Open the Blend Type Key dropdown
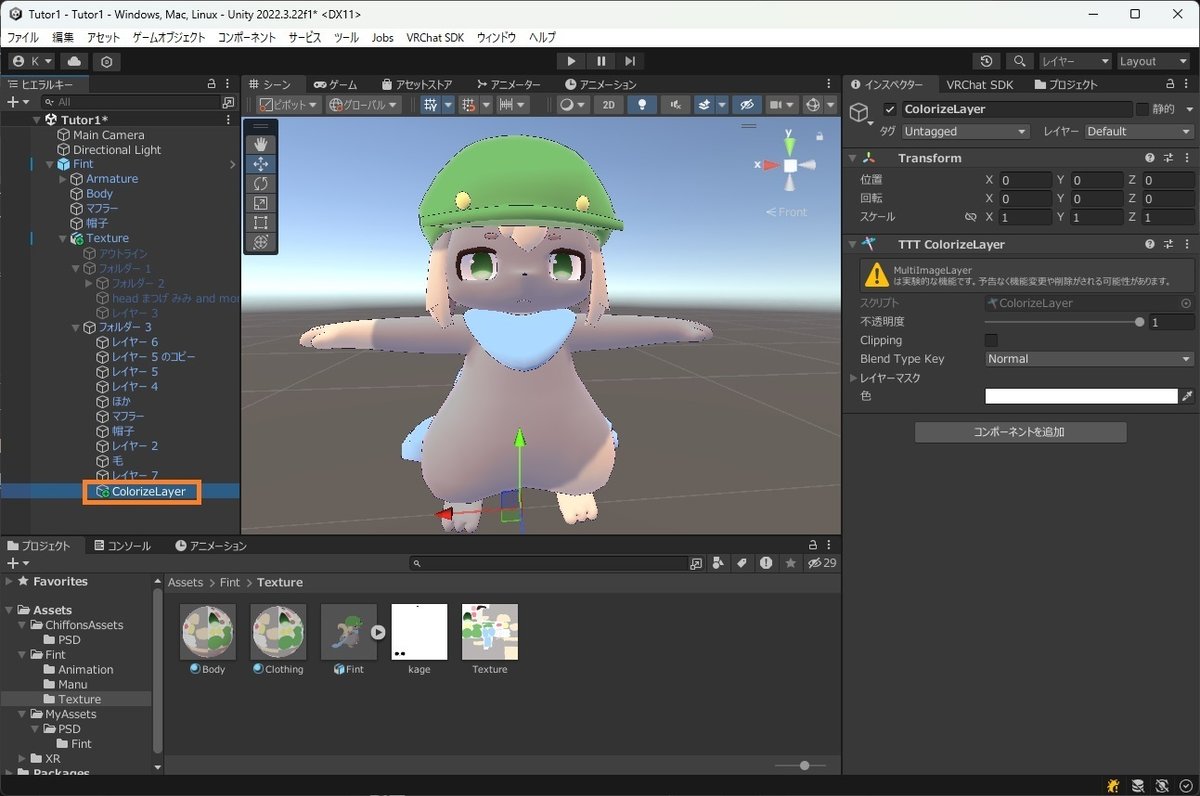The height and width of the screenshot is (796, 1200). point(1089,359)
